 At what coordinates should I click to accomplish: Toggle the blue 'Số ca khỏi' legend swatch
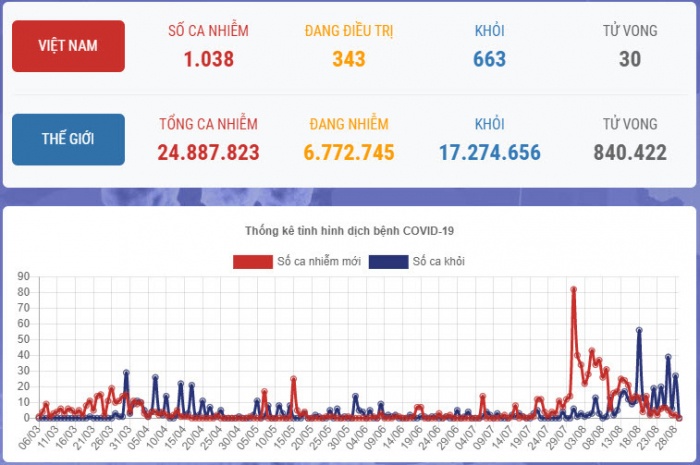[388, 262]
